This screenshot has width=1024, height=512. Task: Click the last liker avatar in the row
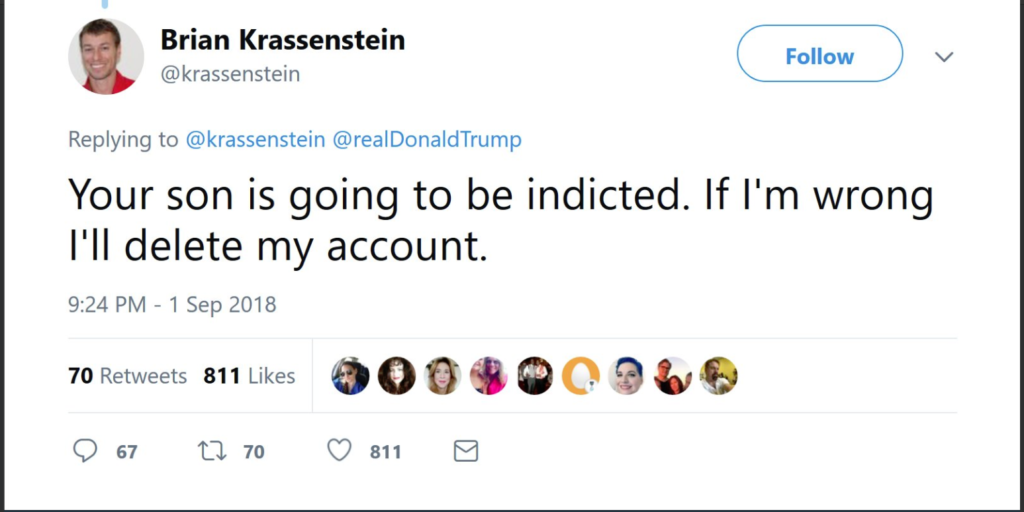(718, 376)
